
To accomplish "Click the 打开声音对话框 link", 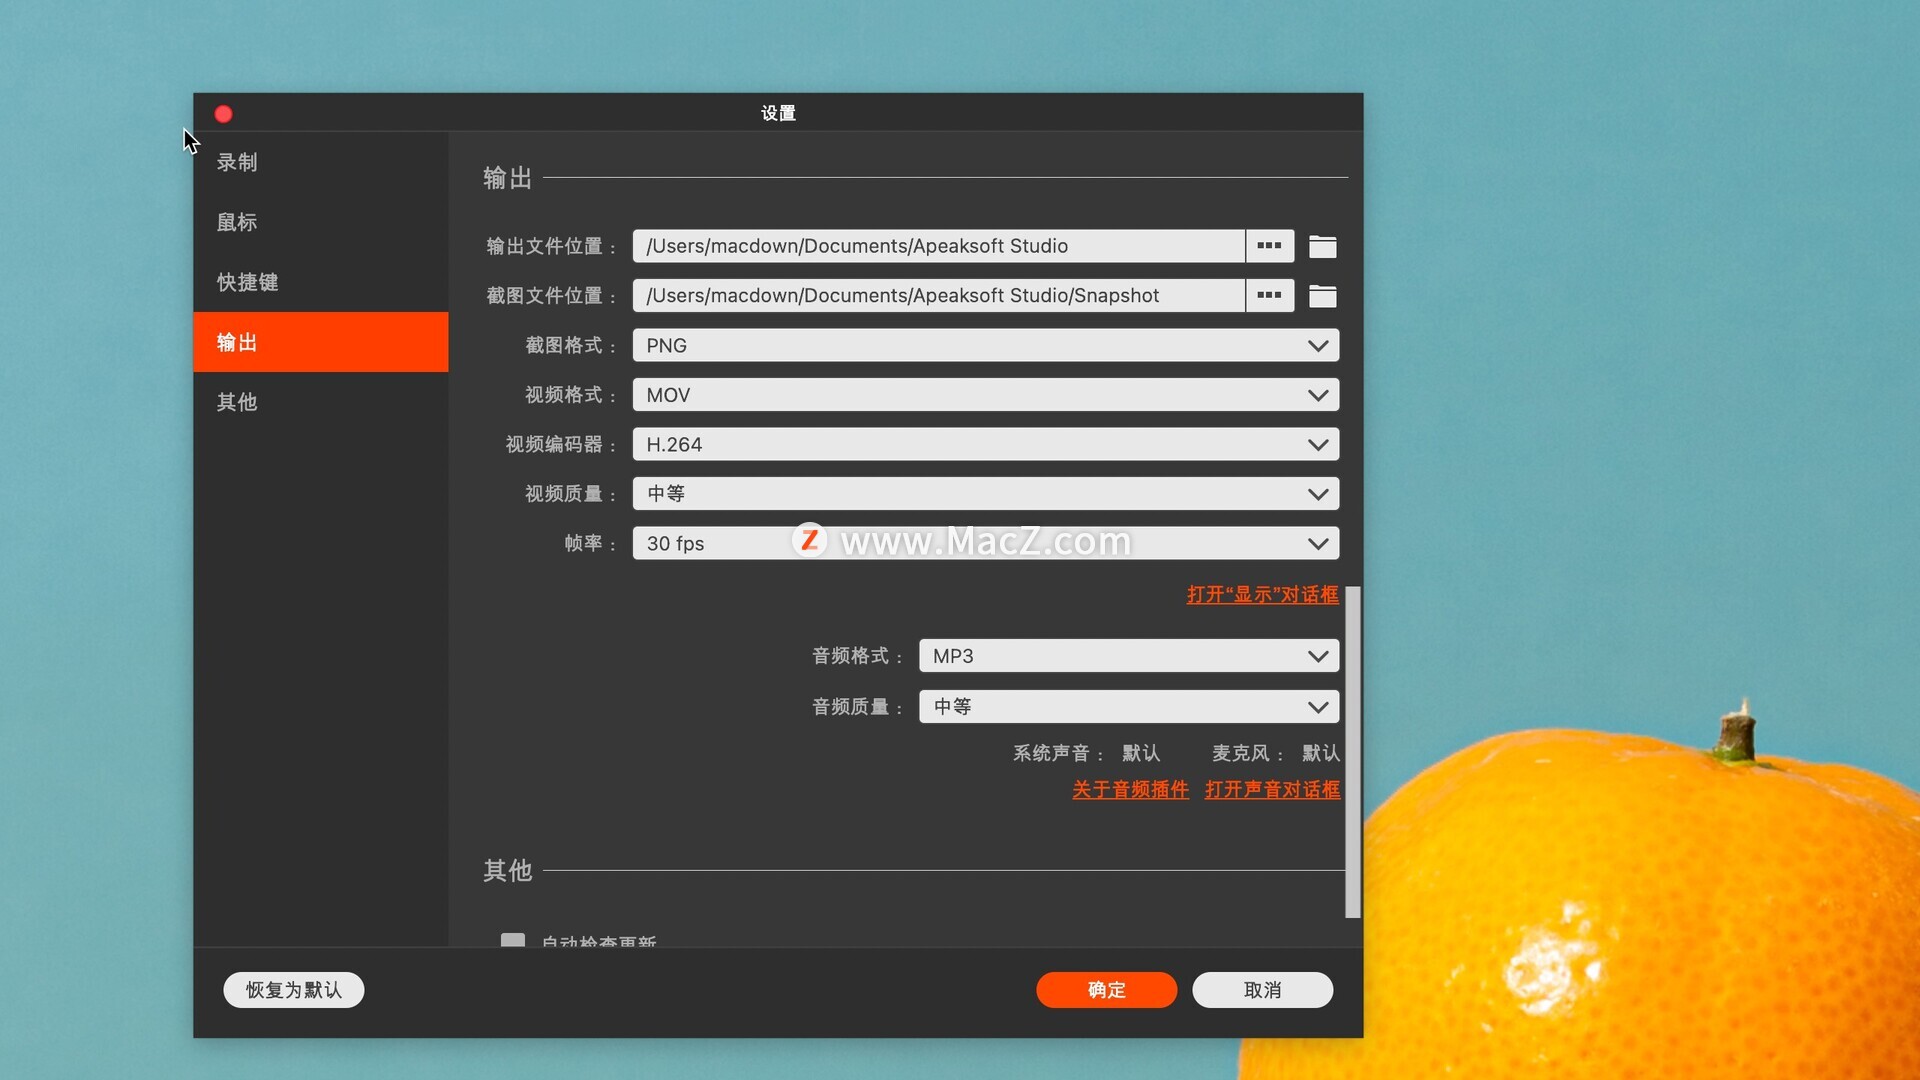I will coord(1272,790).
